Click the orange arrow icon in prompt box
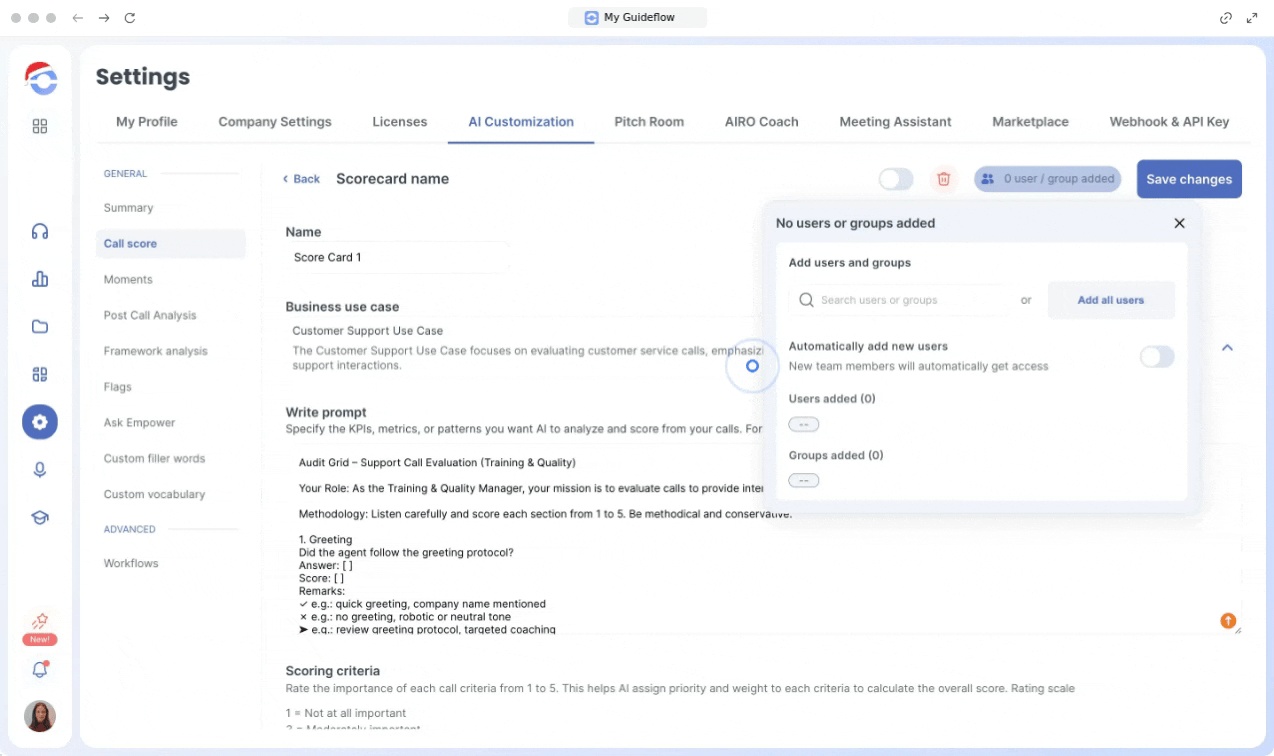Image resolution: width=1274 pixels, height=756 pixels. (1228, 621)
